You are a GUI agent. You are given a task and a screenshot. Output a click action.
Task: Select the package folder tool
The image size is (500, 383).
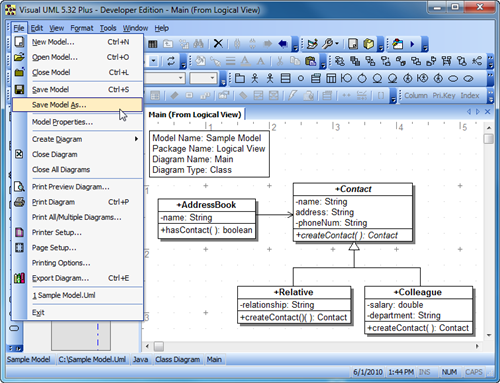pyautogui.click(x=240, y=78)
